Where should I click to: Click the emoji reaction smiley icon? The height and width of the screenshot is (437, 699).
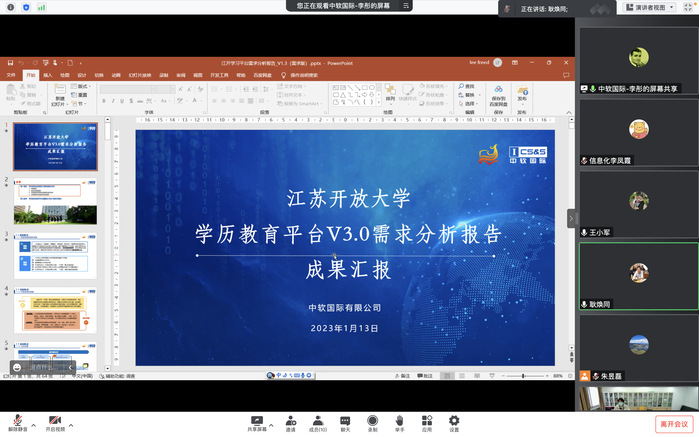point(17,367)
